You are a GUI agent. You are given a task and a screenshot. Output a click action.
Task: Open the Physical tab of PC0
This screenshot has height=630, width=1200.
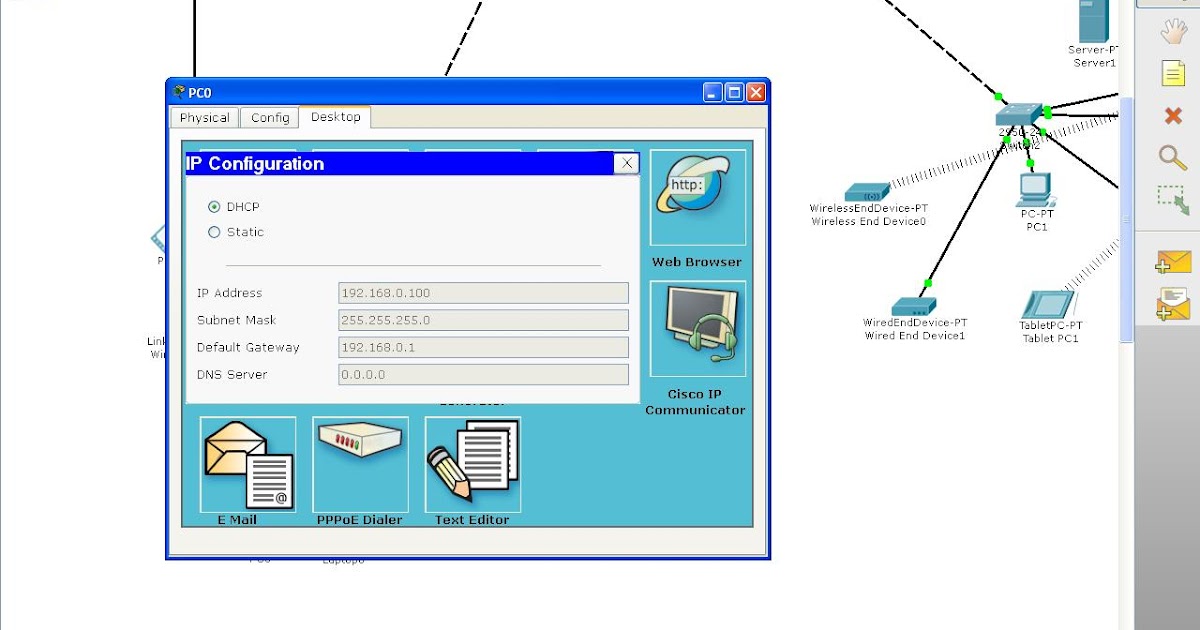coord(204,117)
